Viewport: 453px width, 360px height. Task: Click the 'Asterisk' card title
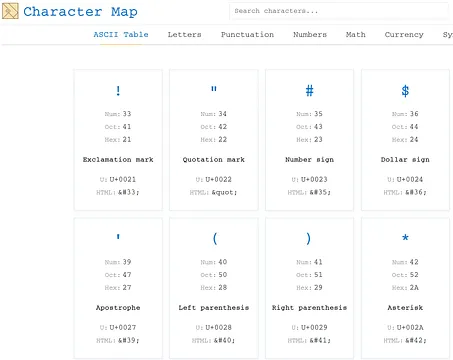(405, 308)
